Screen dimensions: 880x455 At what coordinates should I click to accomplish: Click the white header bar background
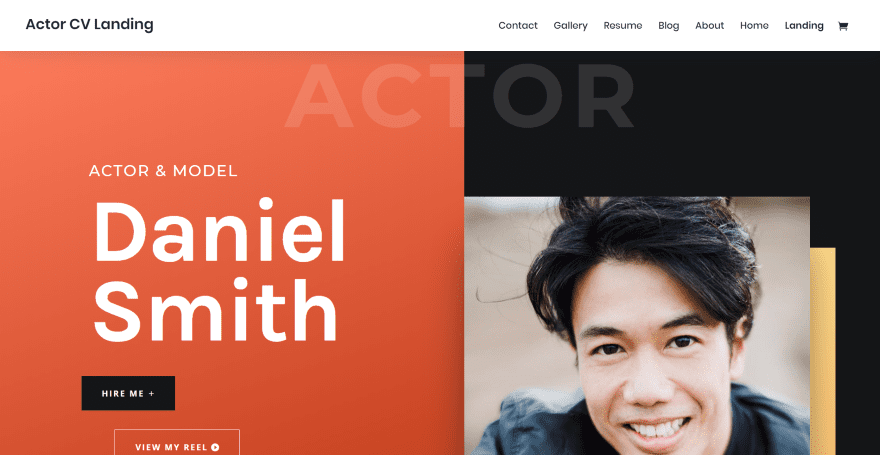click(x=326, y=25)
